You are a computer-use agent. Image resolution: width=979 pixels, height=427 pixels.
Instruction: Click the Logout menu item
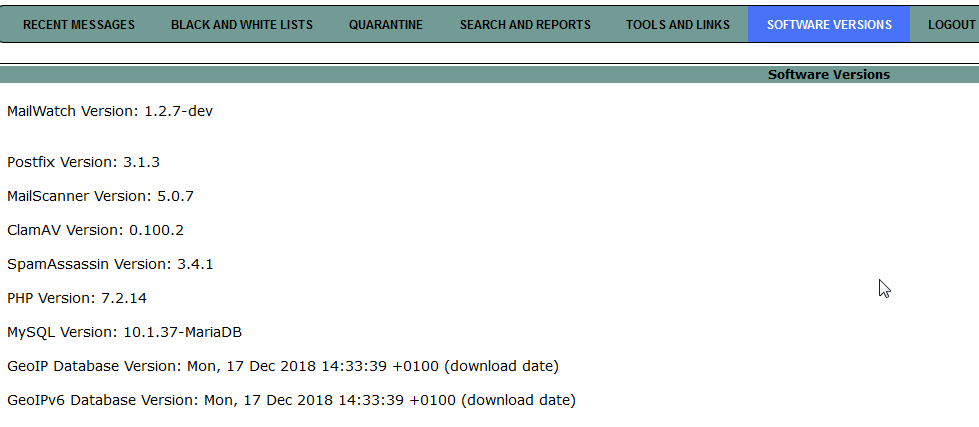click(951, 24)
